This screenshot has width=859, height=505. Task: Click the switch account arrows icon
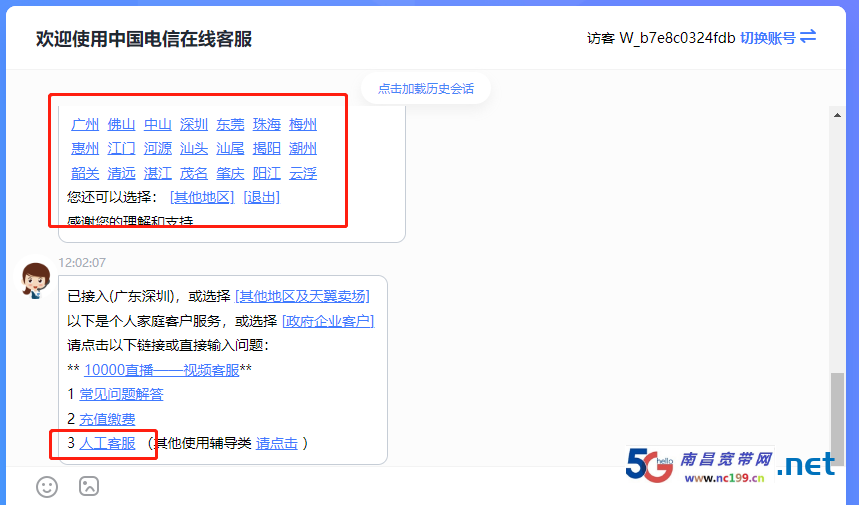[x=808, y=37]
